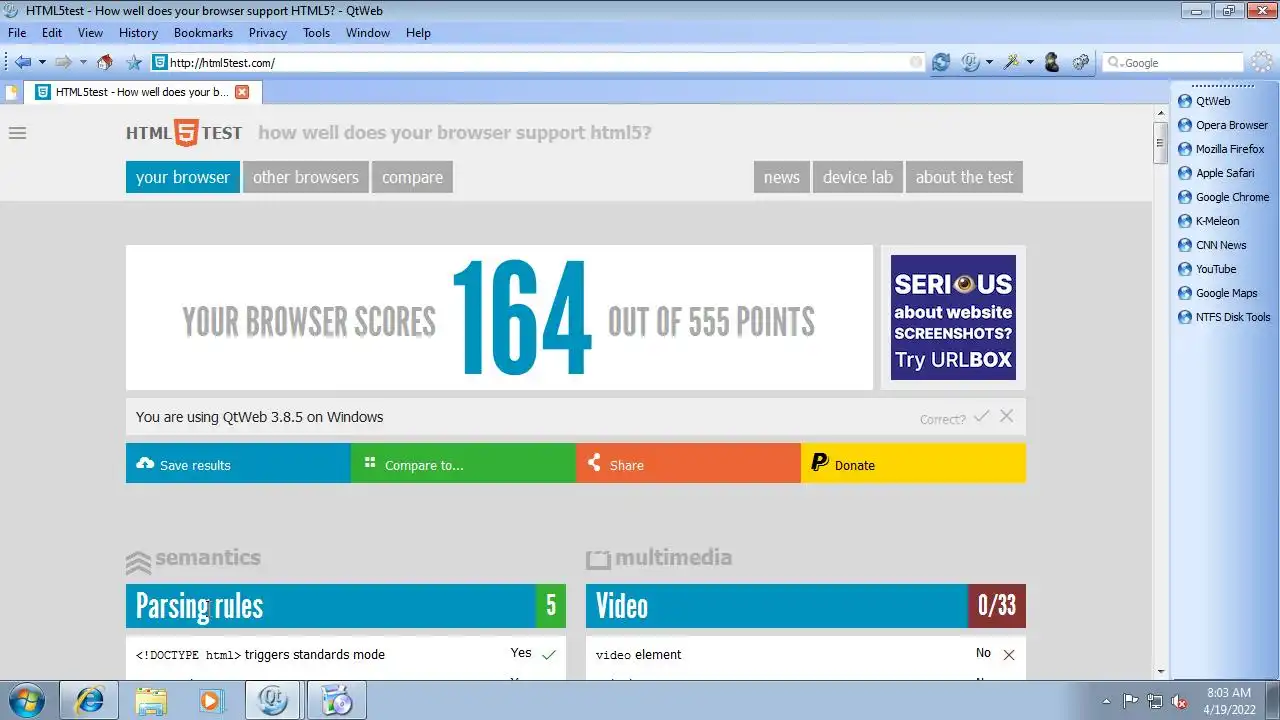Open the Bookmarks menu
1280x720 pixels.
coord(203,32)
